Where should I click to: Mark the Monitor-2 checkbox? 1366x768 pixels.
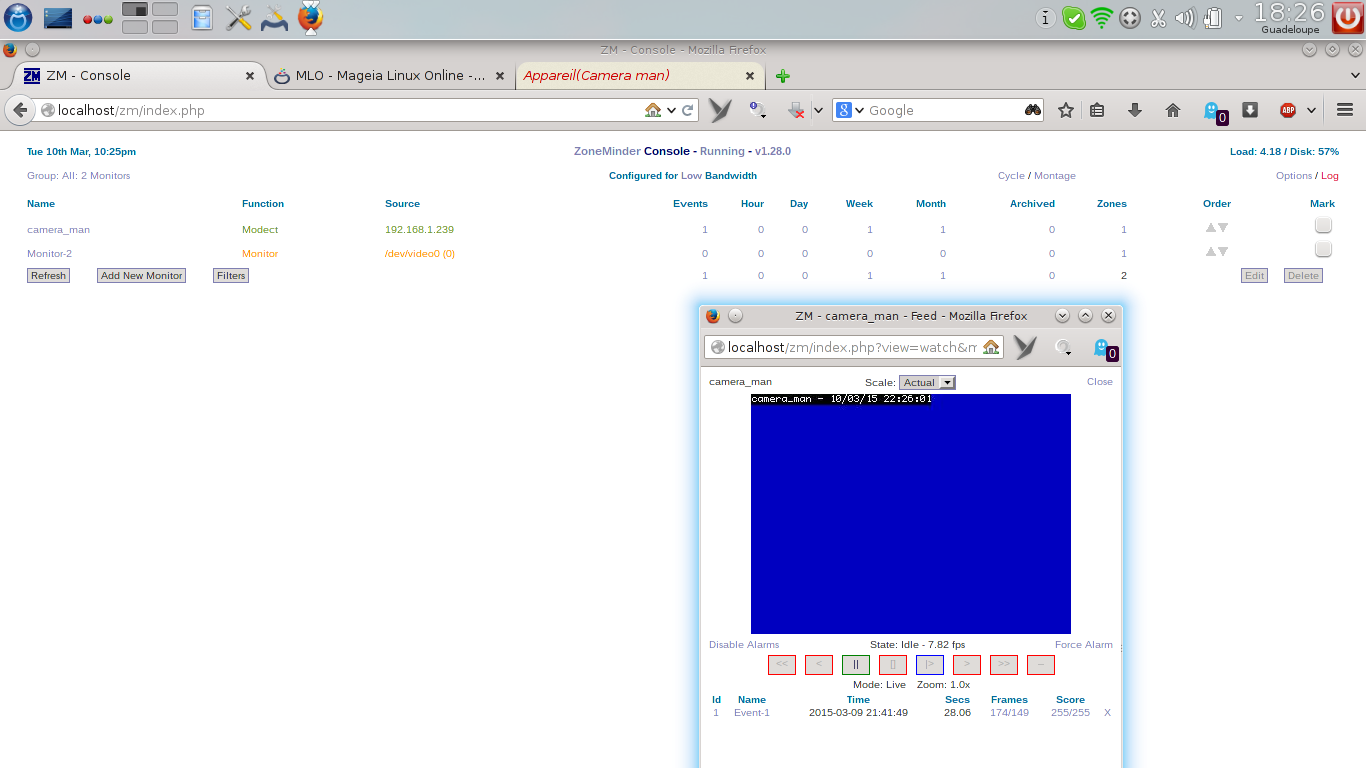[x=1323, y=249]
